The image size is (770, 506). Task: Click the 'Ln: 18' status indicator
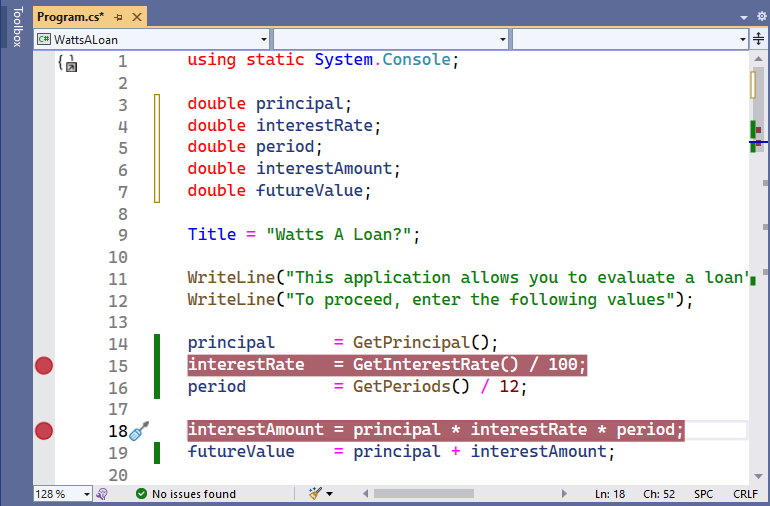[610, 494]
